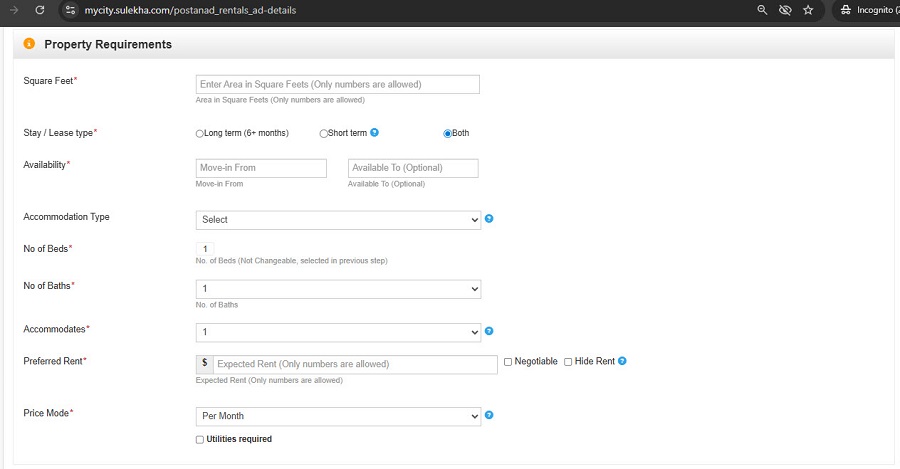Expand the No of Baths dropdown
Screen dimensions: 900x469
pyautogui.click(x=338, y=289)
